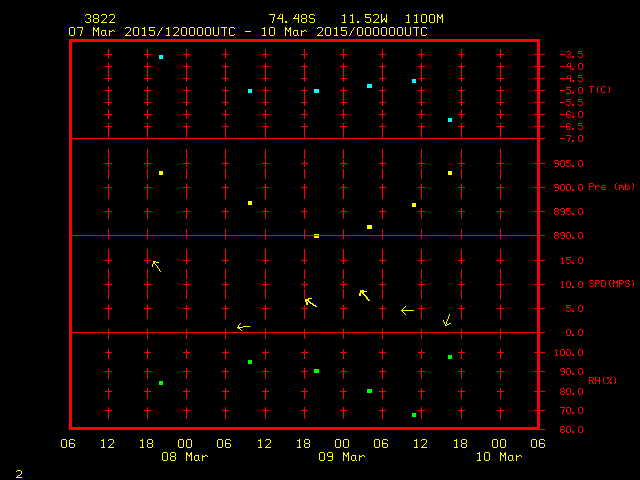Click the T(C) temperature axis label
Screen dimensions: 640x480
(600, 90)
